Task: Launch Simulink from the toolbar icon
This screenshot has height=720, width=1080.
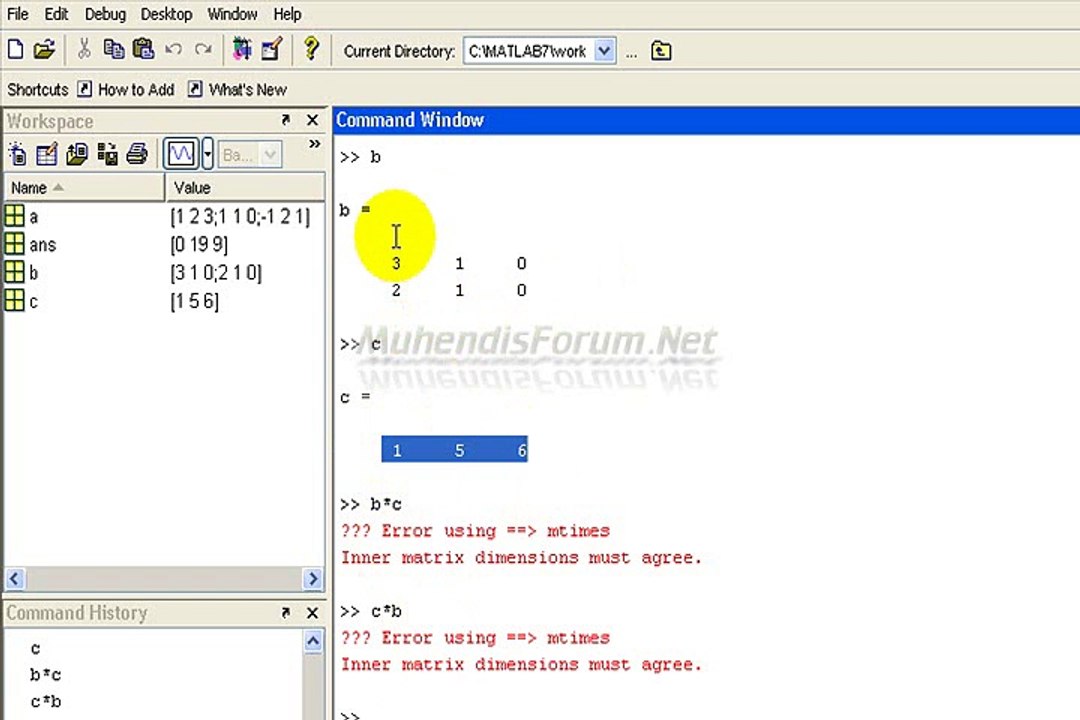Action: pos(242,50)
